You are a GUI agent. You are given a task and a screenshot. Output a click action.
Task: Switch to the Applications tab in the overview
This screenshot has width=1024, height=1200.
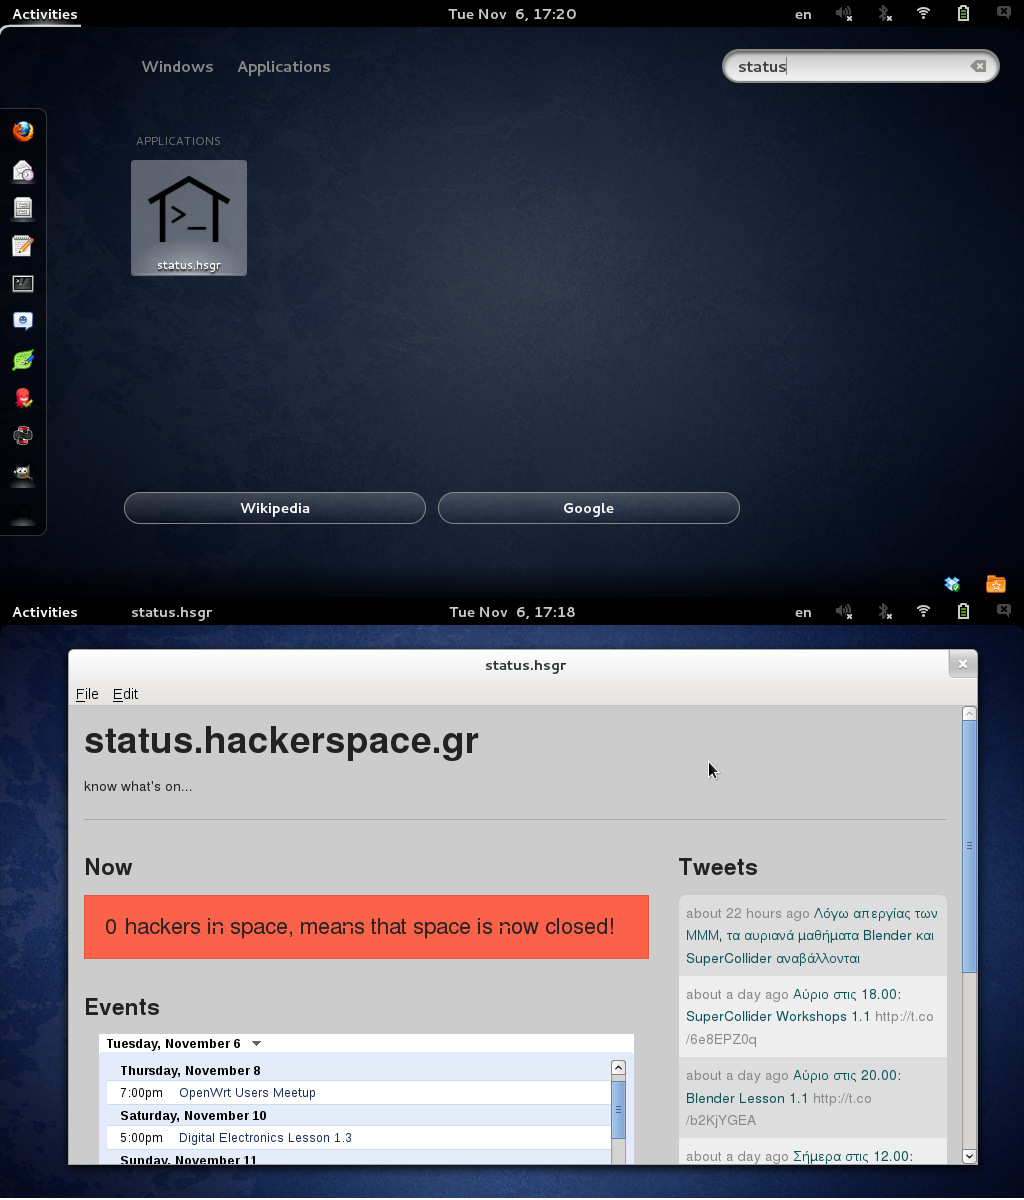pyautogui.click(x=283, y=67)
